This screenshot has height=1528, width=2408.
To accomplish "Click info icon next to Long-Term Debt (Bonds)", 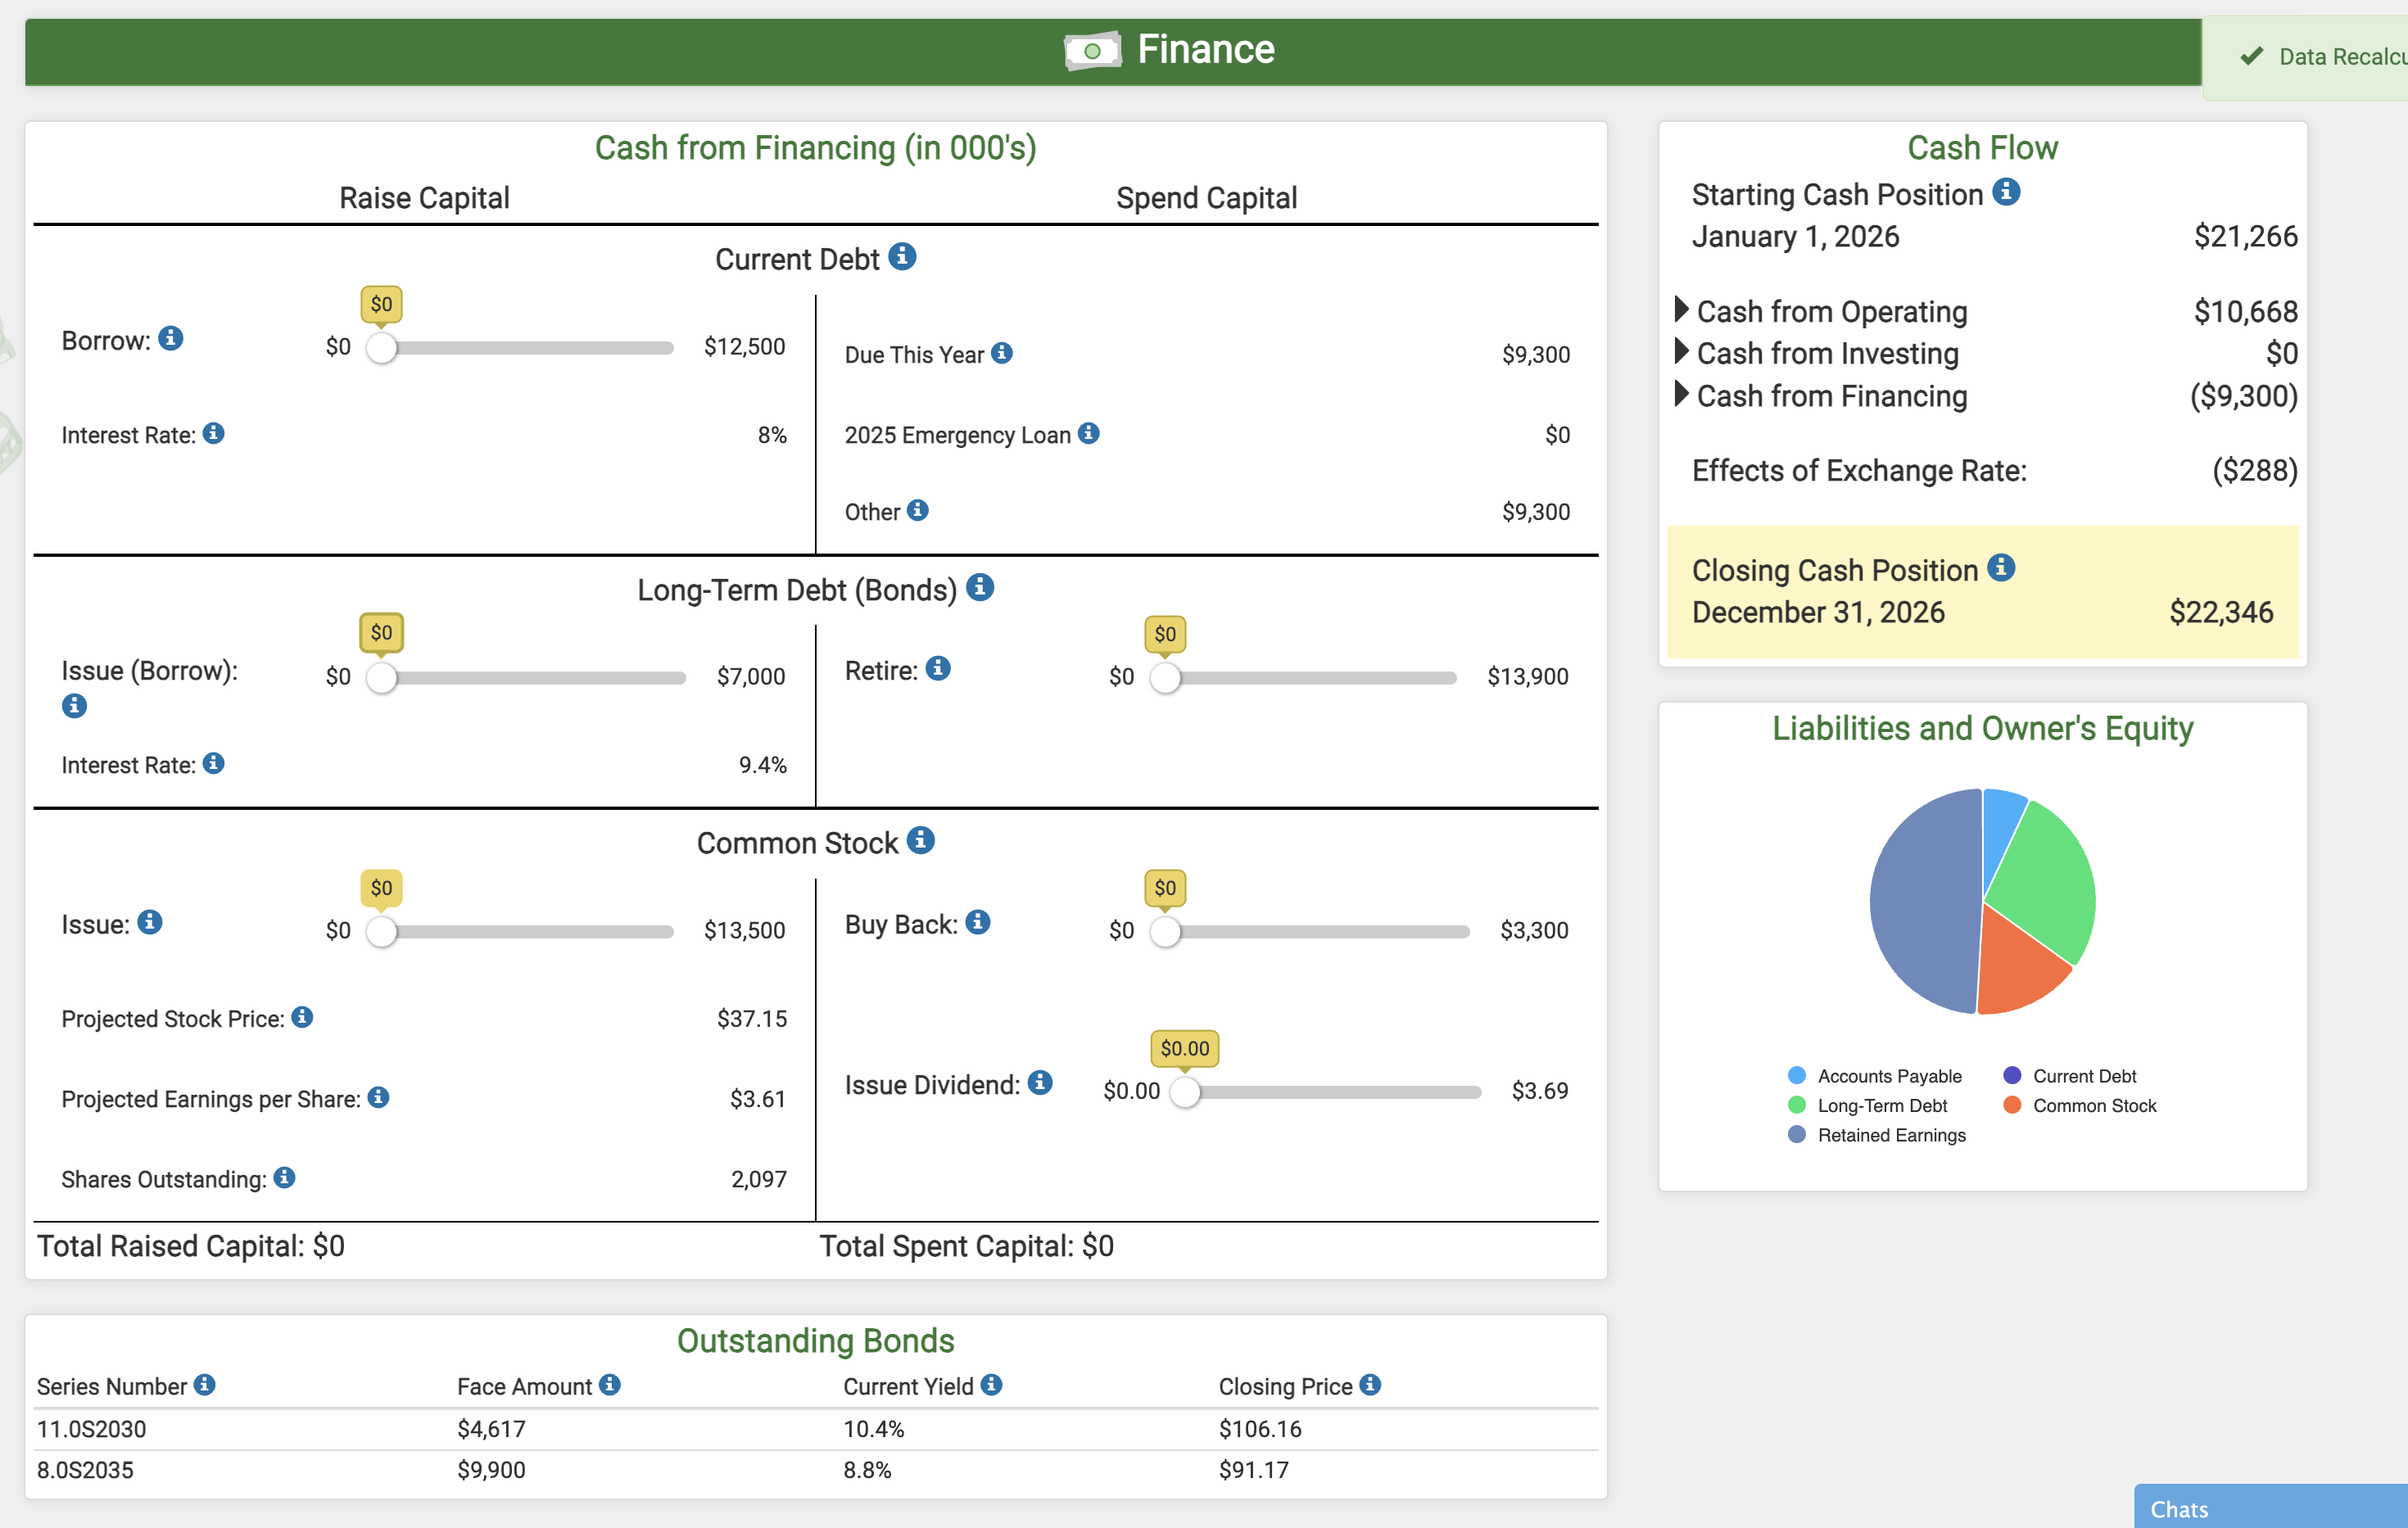I will (980, 587).
